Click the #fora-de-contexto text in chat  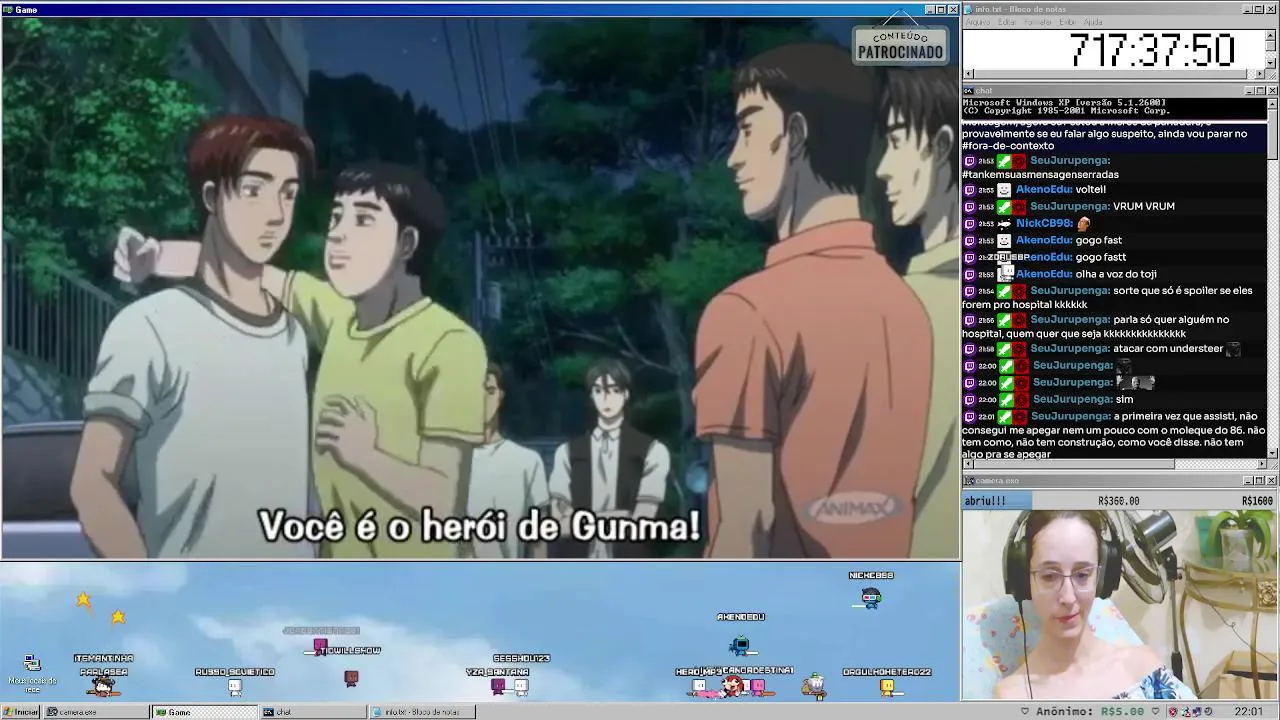(1008, 146)
